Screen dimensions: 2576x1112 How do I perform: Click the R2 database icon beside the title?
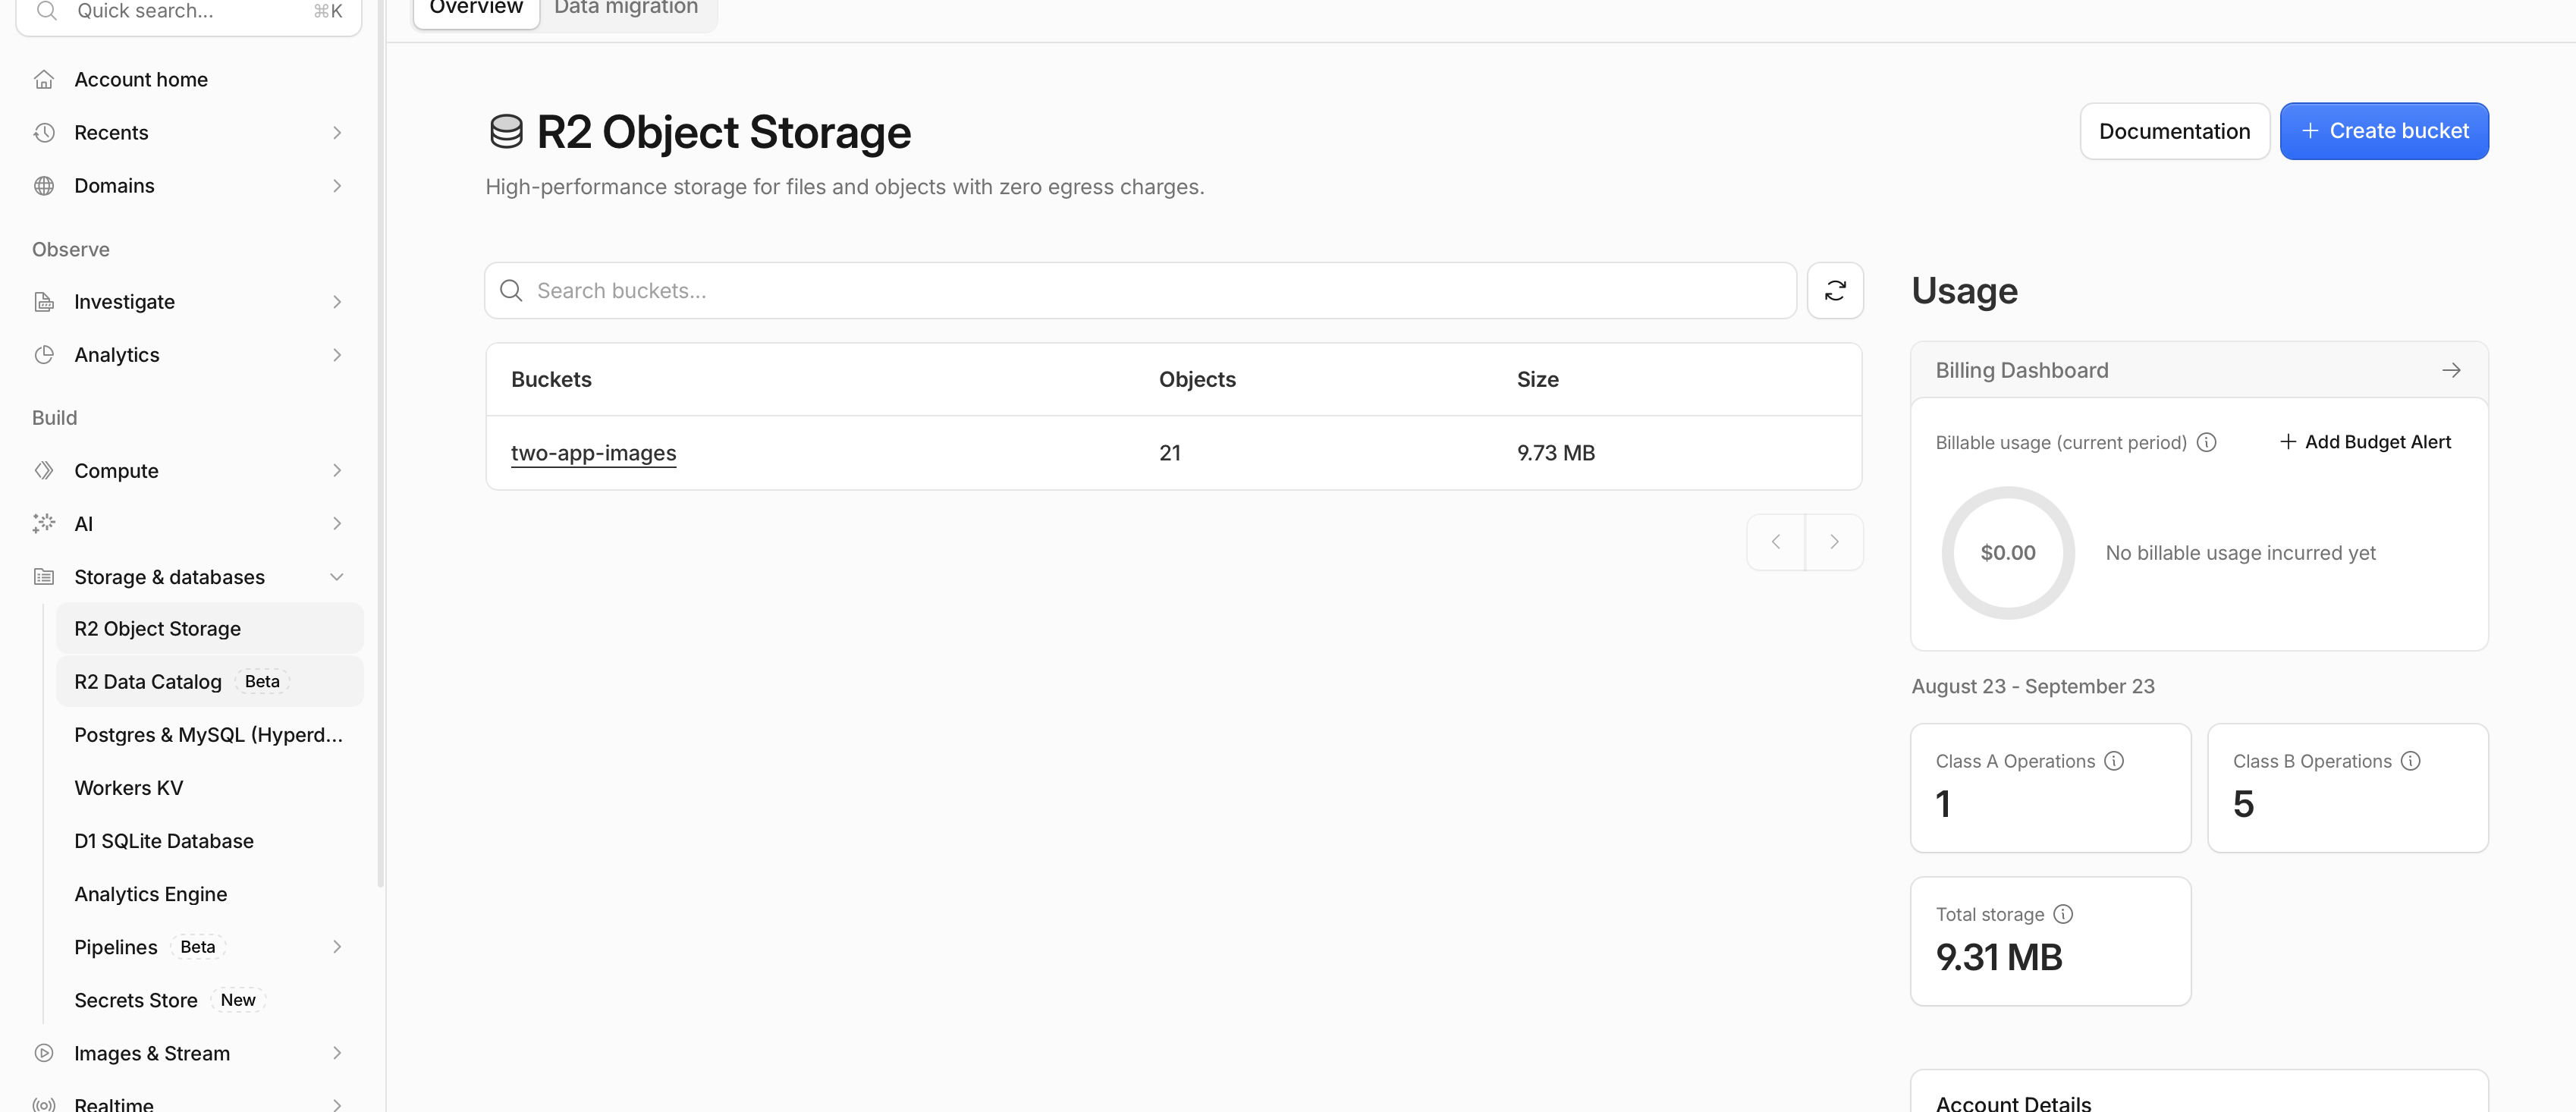[506, 132]
